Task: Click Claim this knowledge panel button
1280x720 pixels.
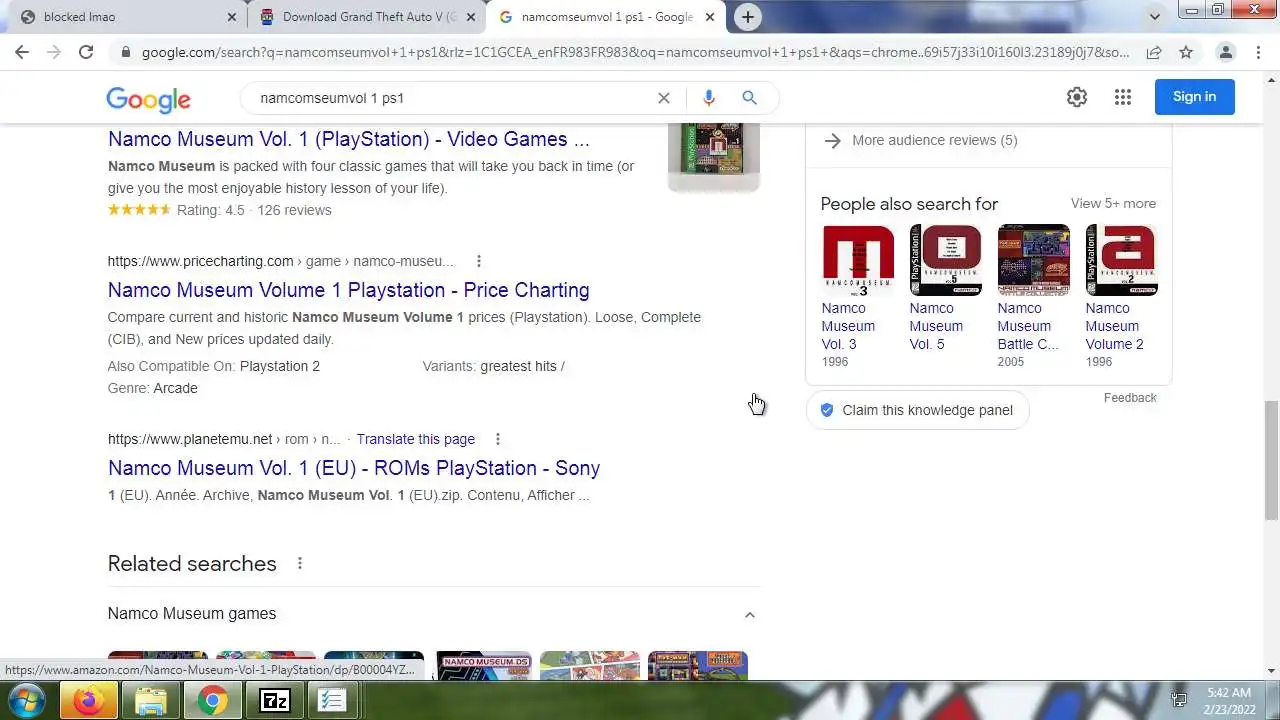Action: (917, 410)
